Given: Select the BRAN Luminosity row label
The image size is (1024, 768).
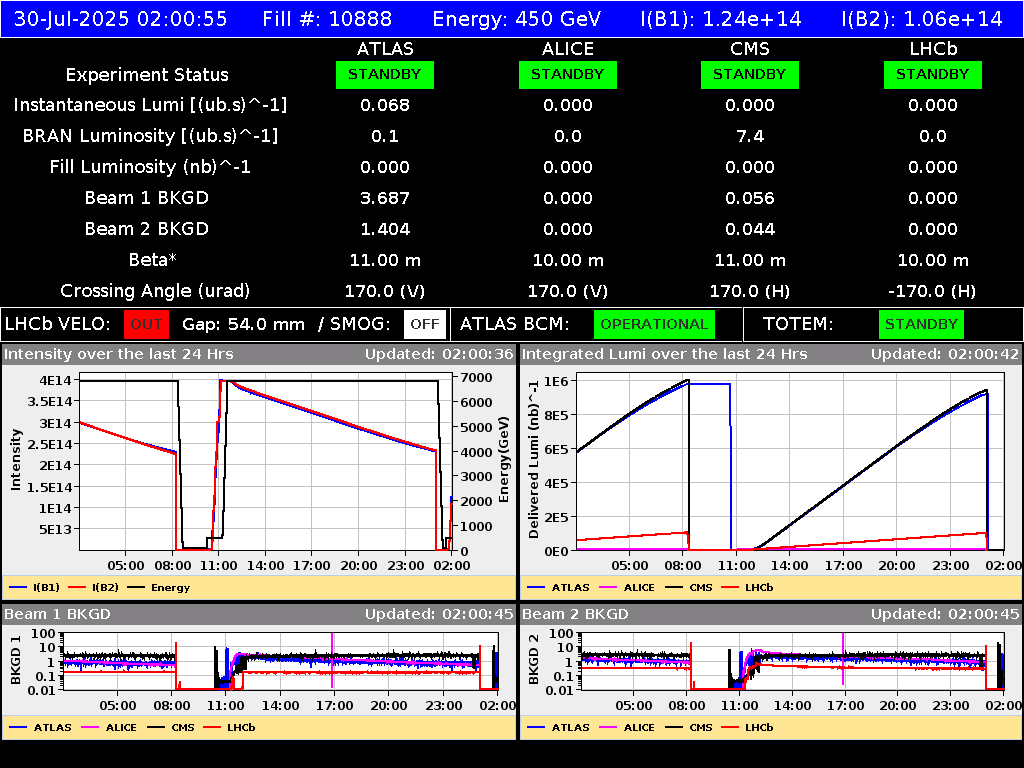Looking at the screenshot, I should click(x=150, y=136).
